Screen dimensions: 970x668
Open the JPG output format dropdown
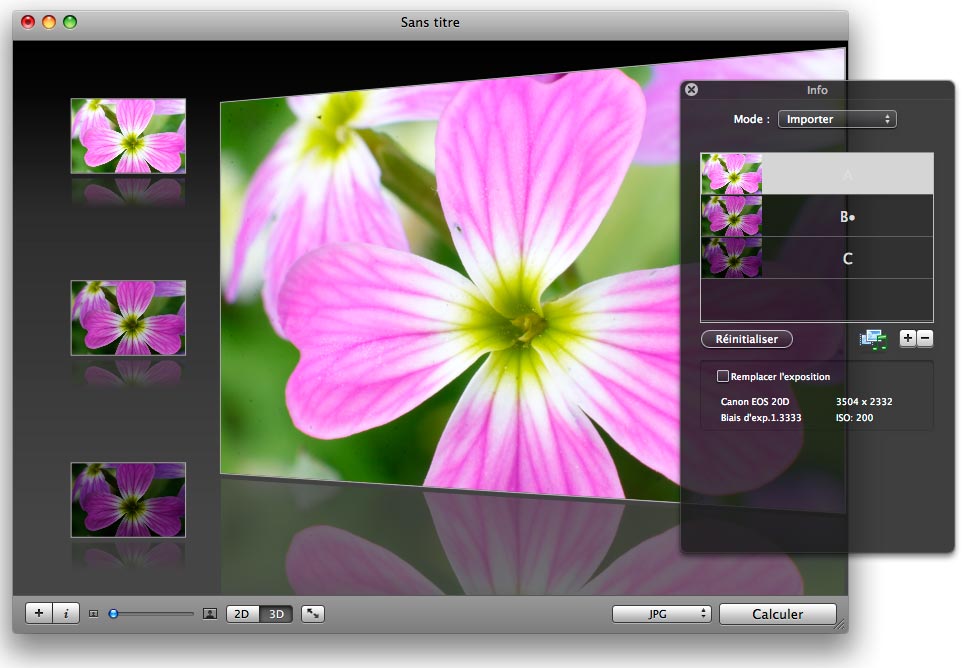661,614
